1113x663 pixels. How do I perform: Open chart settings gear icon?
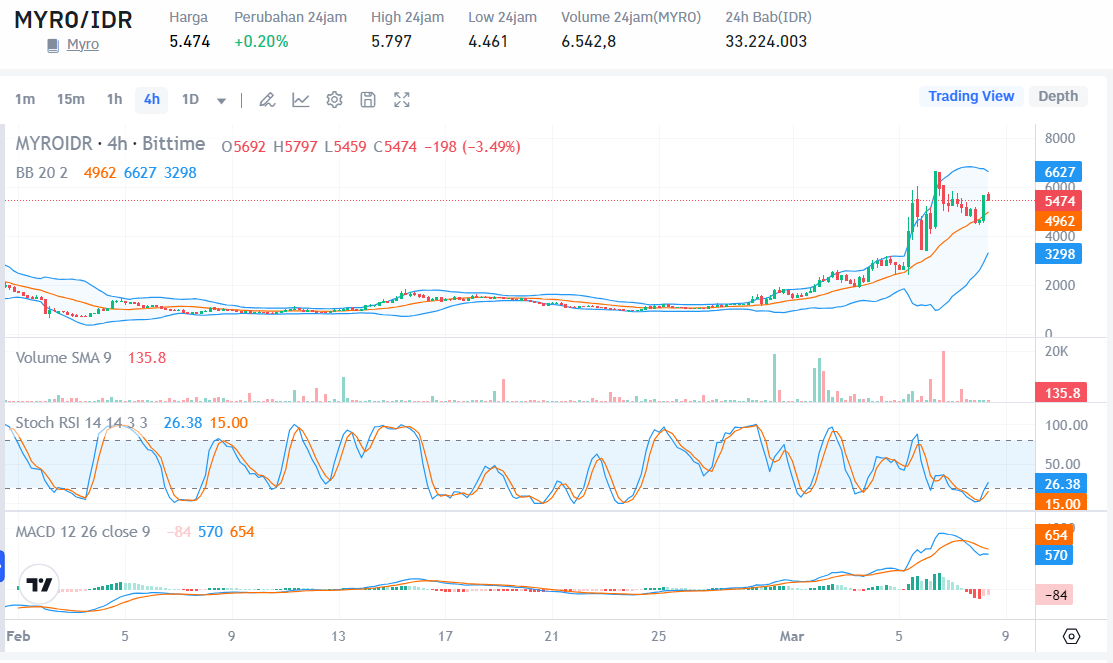[334, 100]
